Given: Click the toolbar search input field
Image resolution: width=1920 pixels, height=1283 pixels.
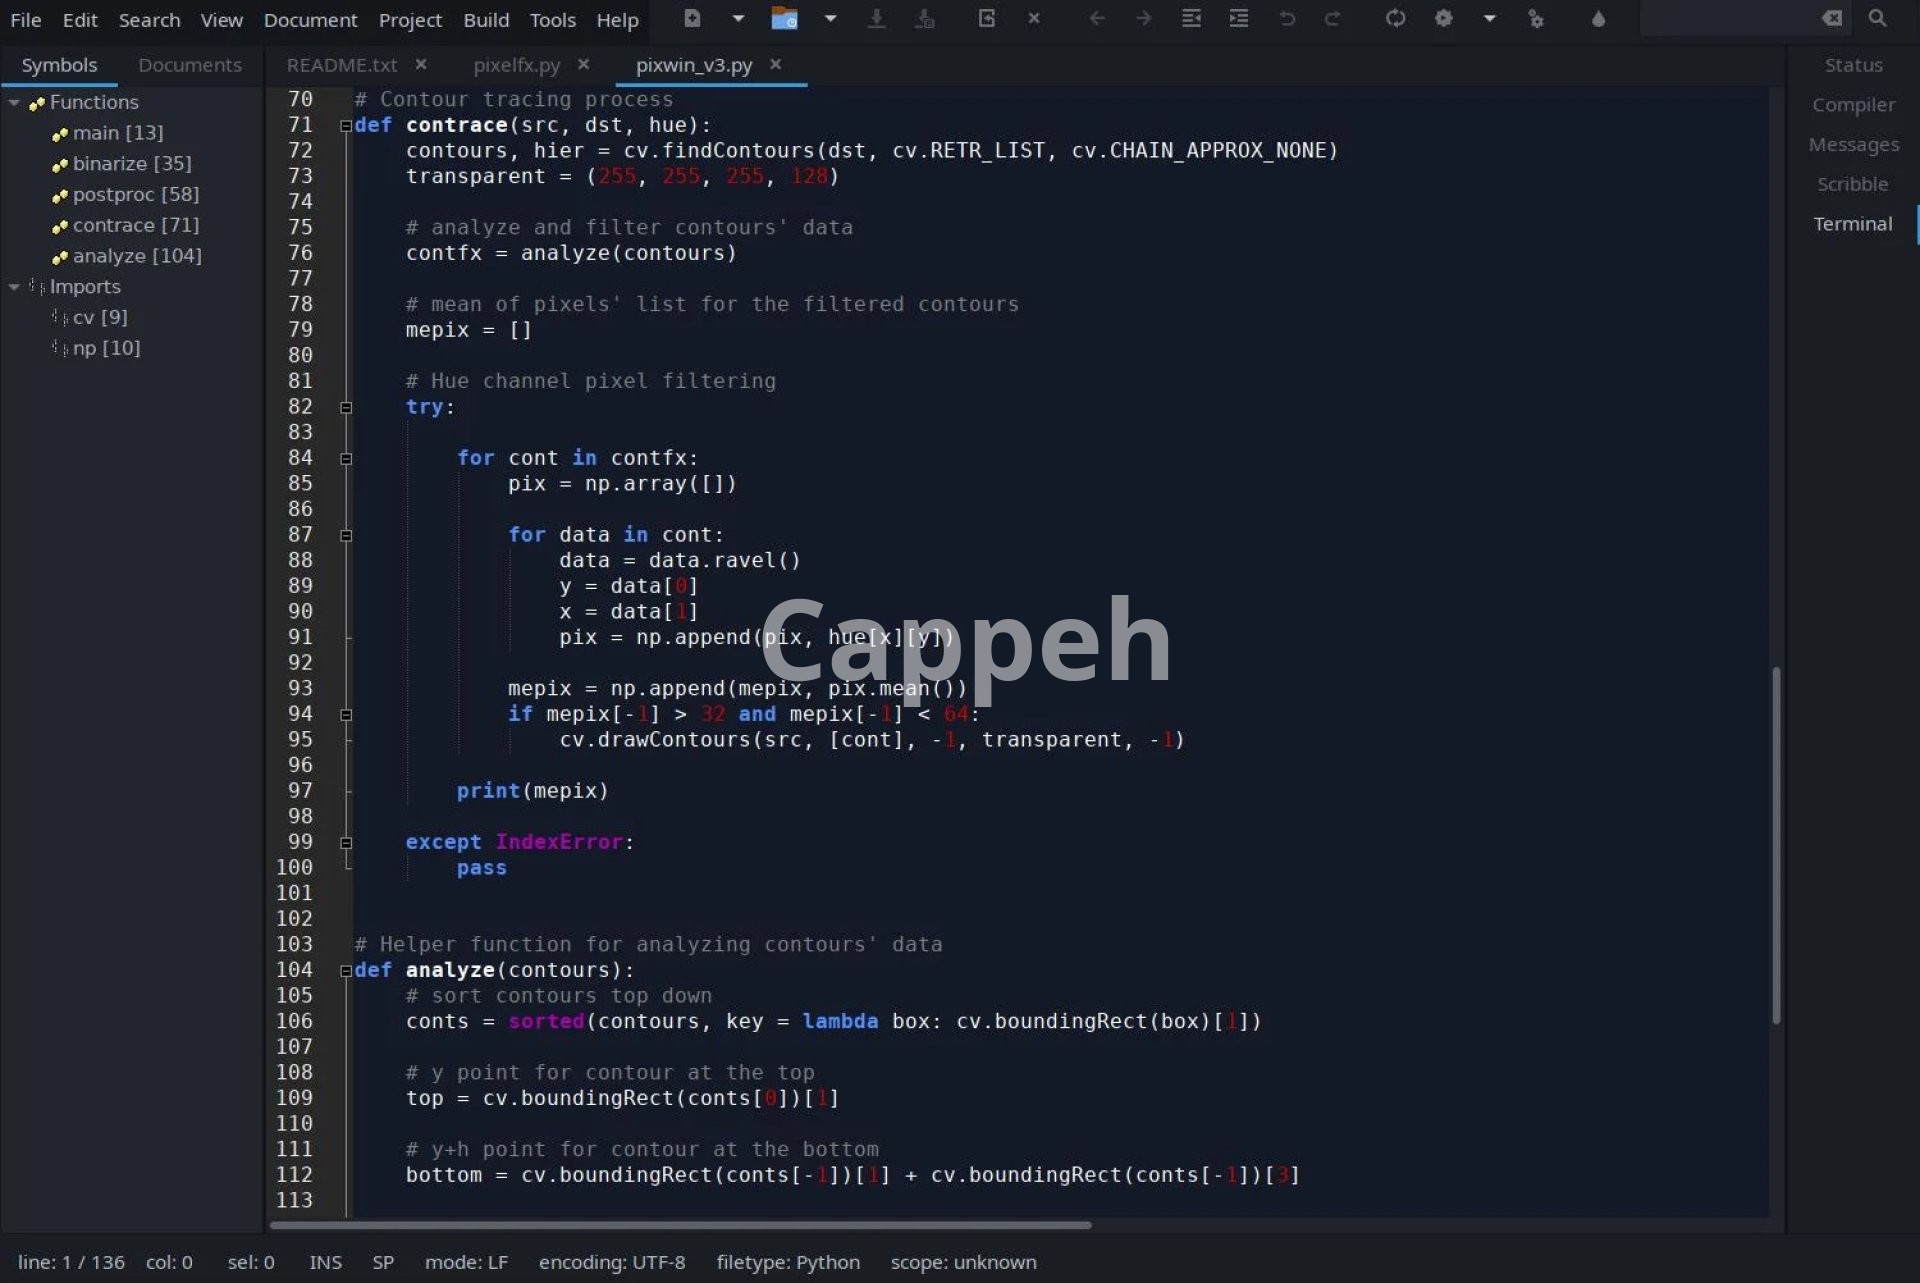Looking at the screenshot, I should [x=1730, y=18].
